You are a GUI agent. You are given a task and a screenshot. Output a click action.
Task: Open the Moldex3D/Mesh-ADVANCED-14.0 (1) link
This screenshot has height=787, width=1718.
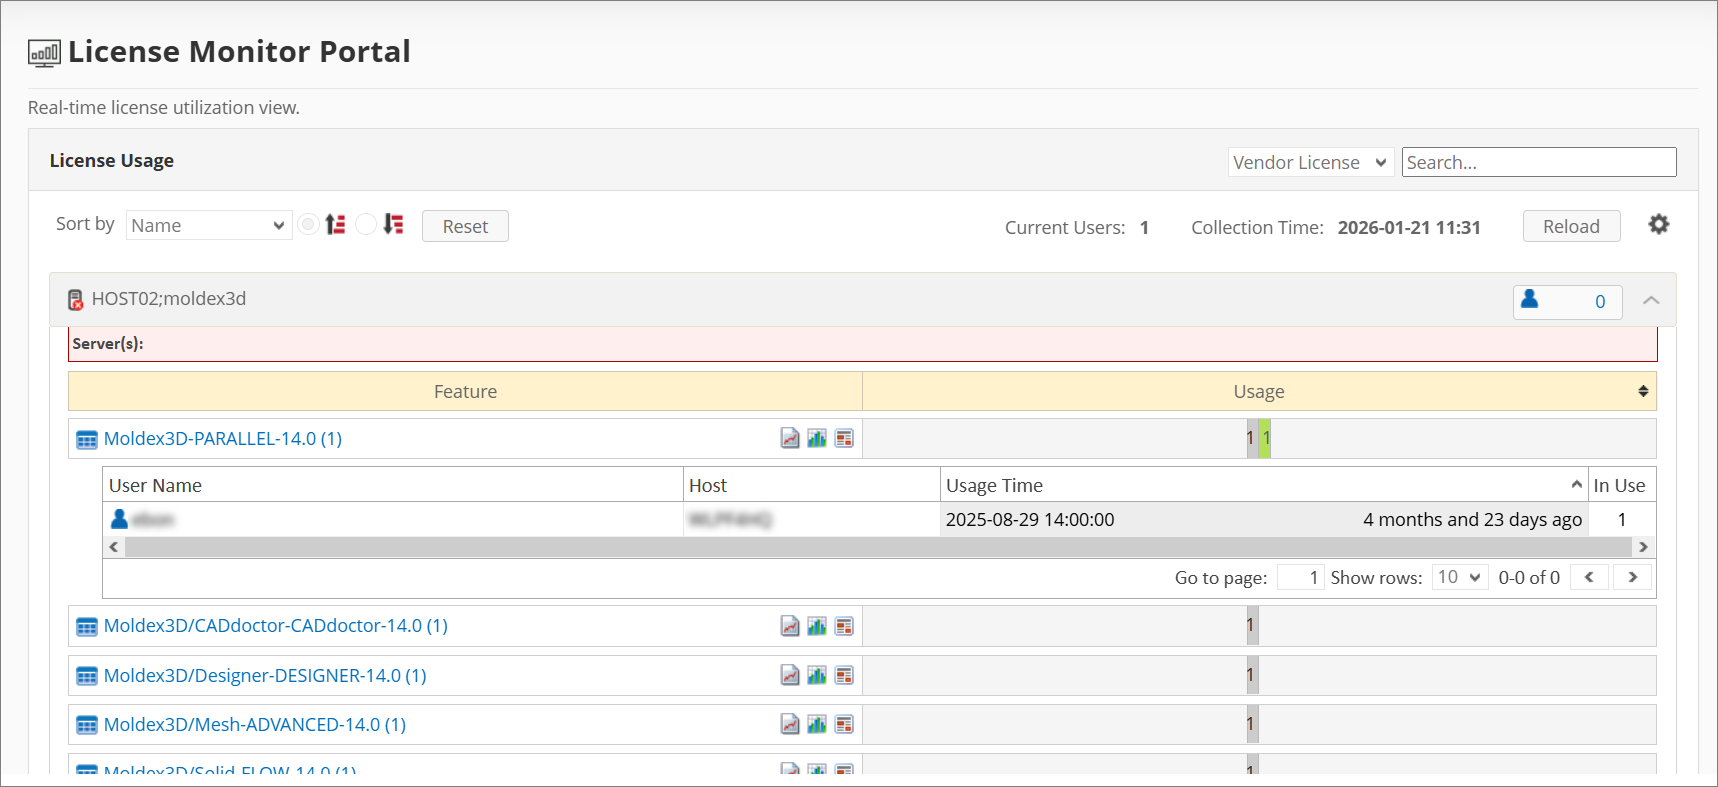click(255, 724)
